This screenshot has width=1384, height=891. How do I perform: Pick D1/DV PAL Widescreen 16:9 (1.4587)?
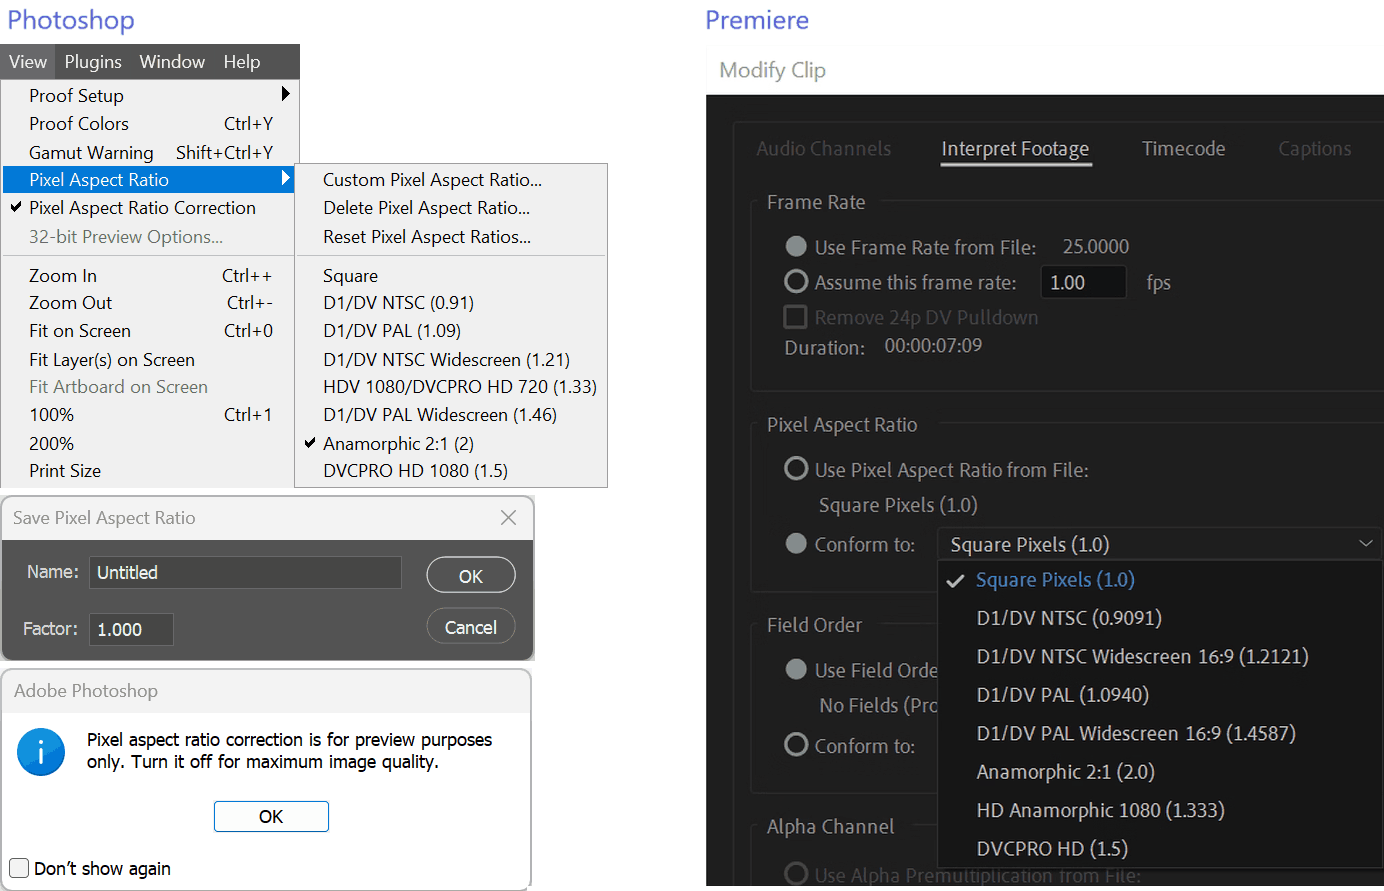[1136, 733]
